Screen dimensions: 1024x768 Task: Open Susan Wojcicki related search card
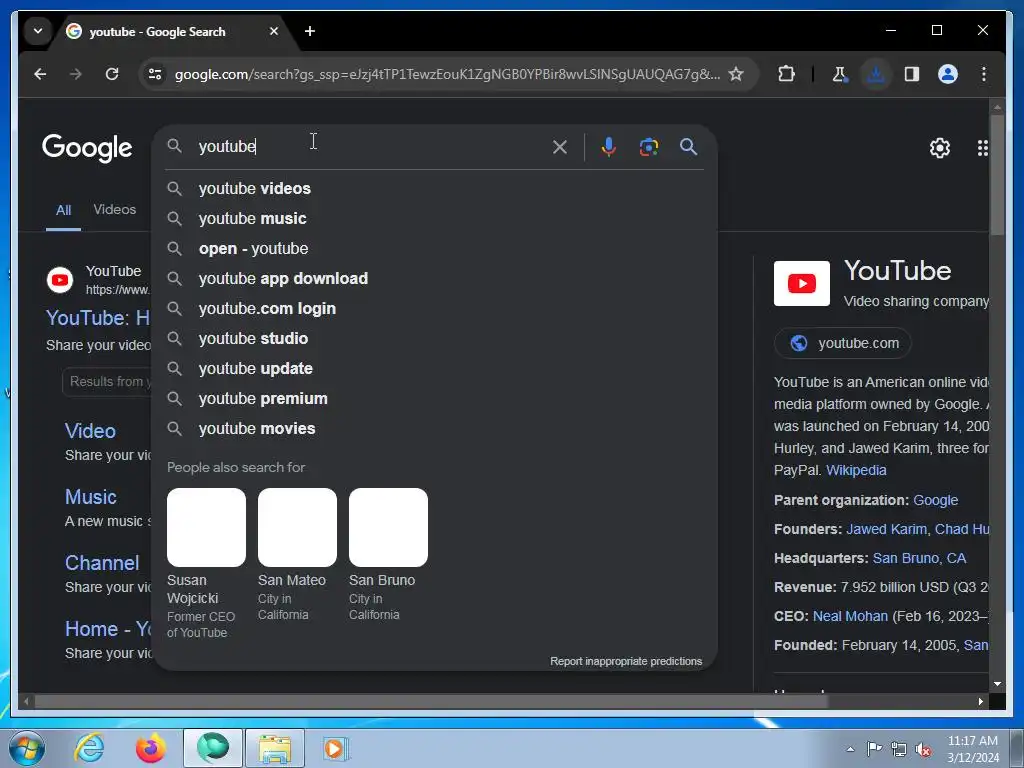[206, 564]
